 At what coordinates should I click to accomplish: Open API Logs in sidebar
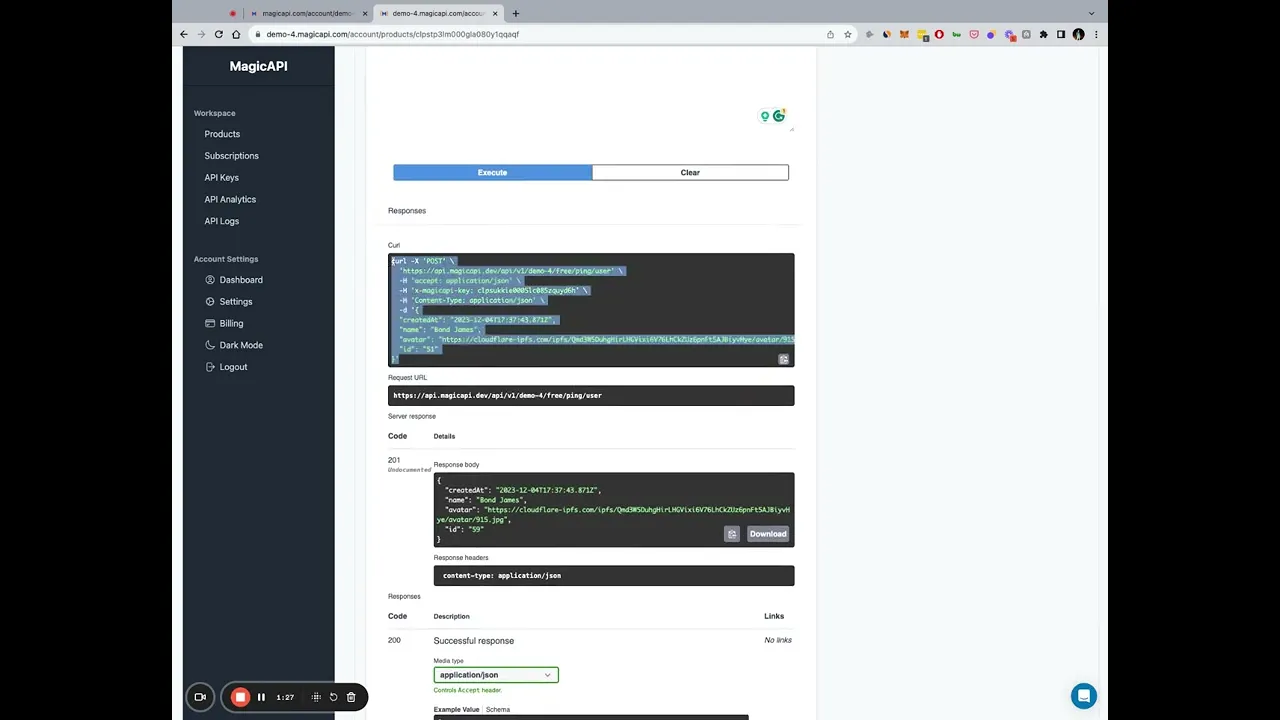click(221, 221)
